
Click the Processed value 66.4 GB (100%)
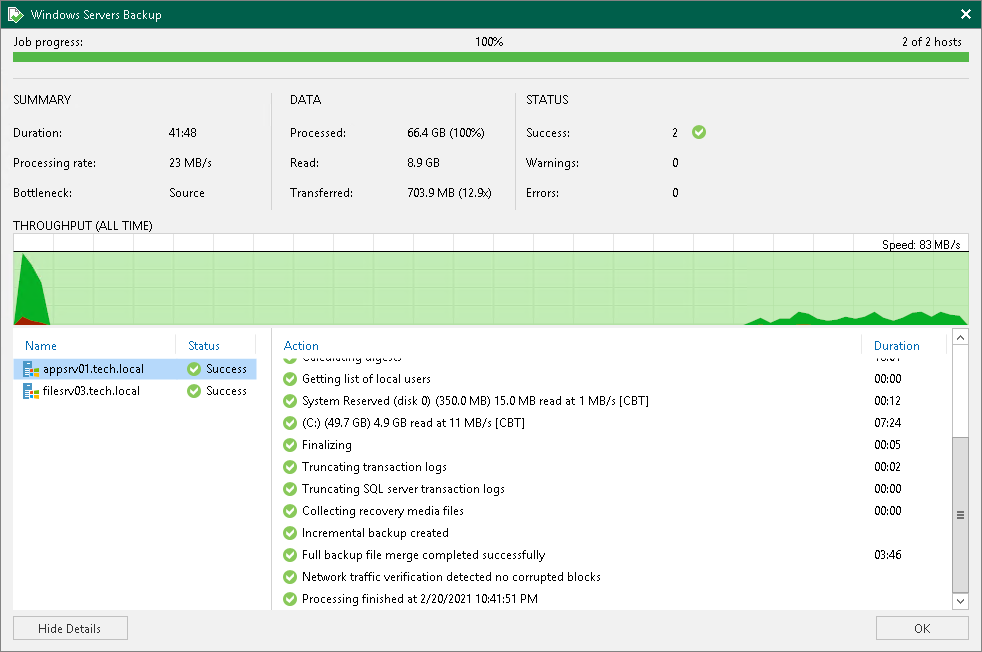pos(446,133)
